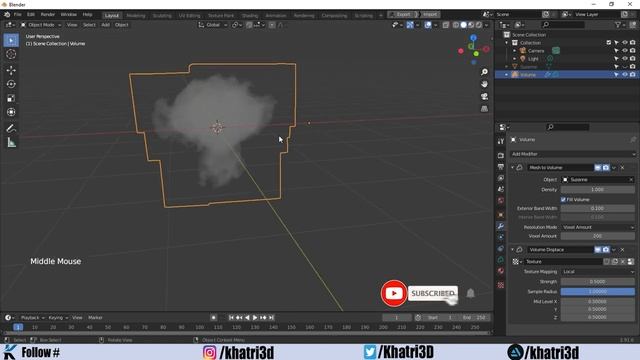Toggle Mesh to Volume viewport display
Image resolution: width=640 pixels, height=360 pixels.
point(598,168)
